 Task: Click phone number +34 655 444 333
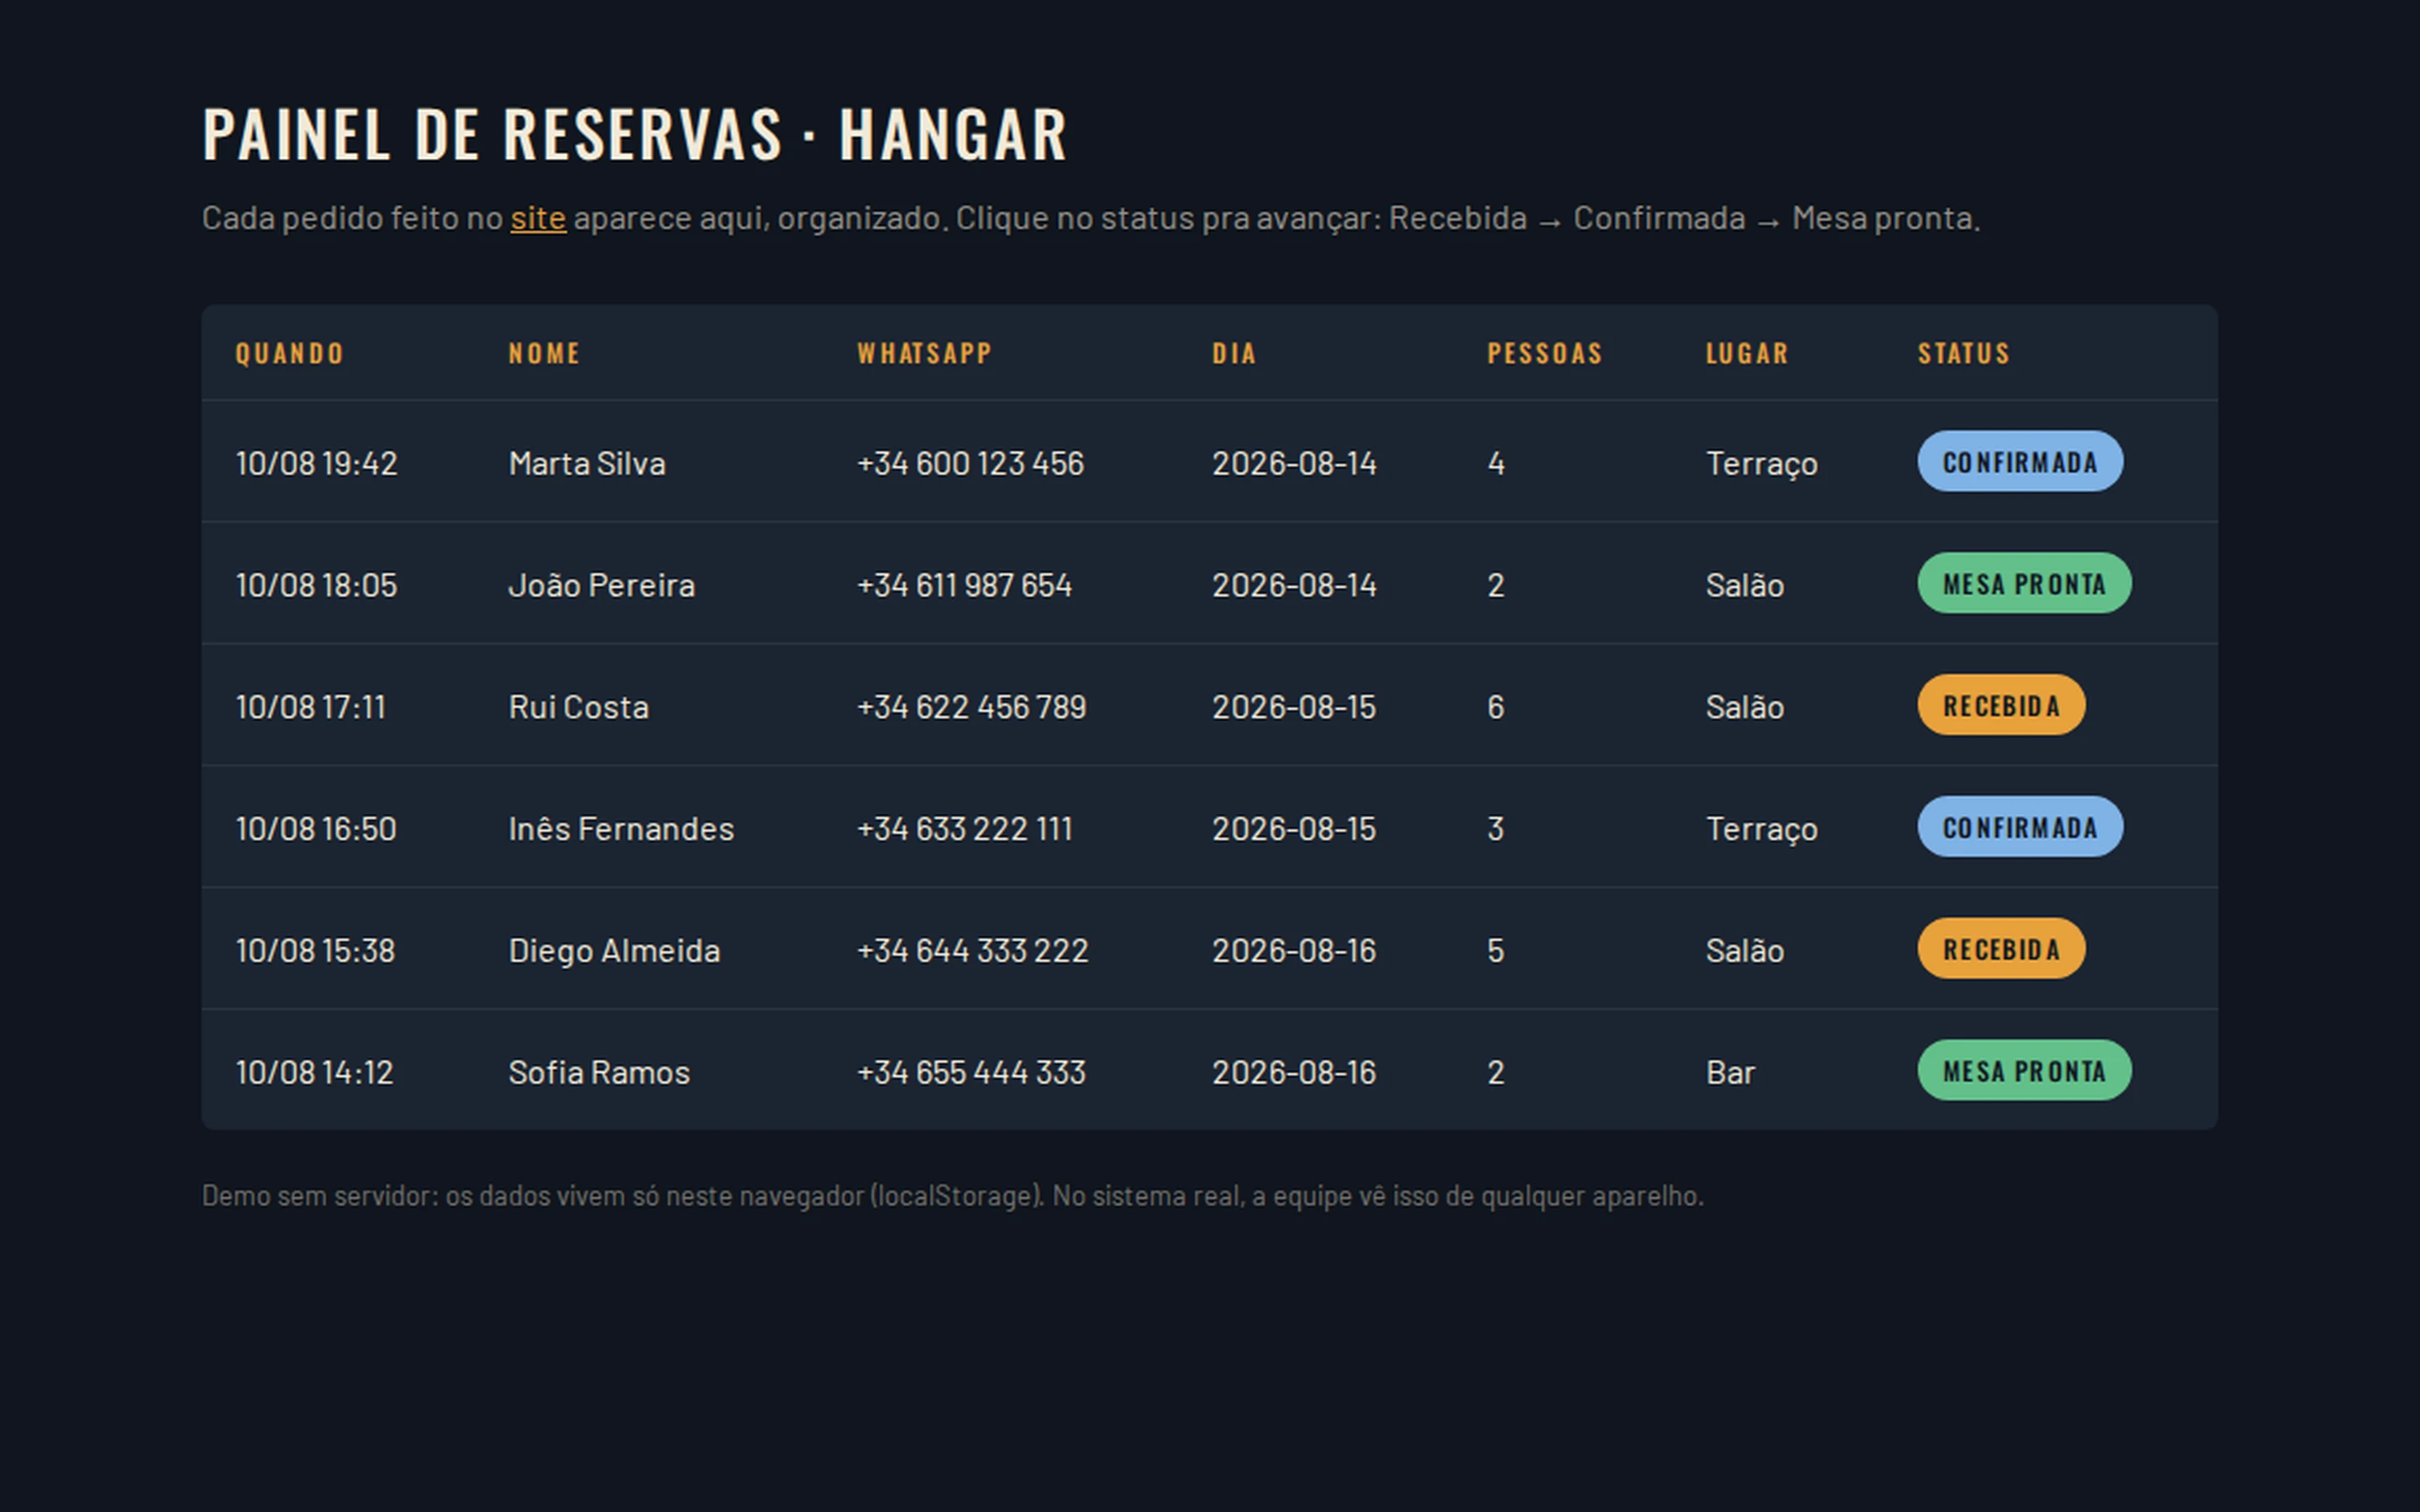tap(971, 1073)
